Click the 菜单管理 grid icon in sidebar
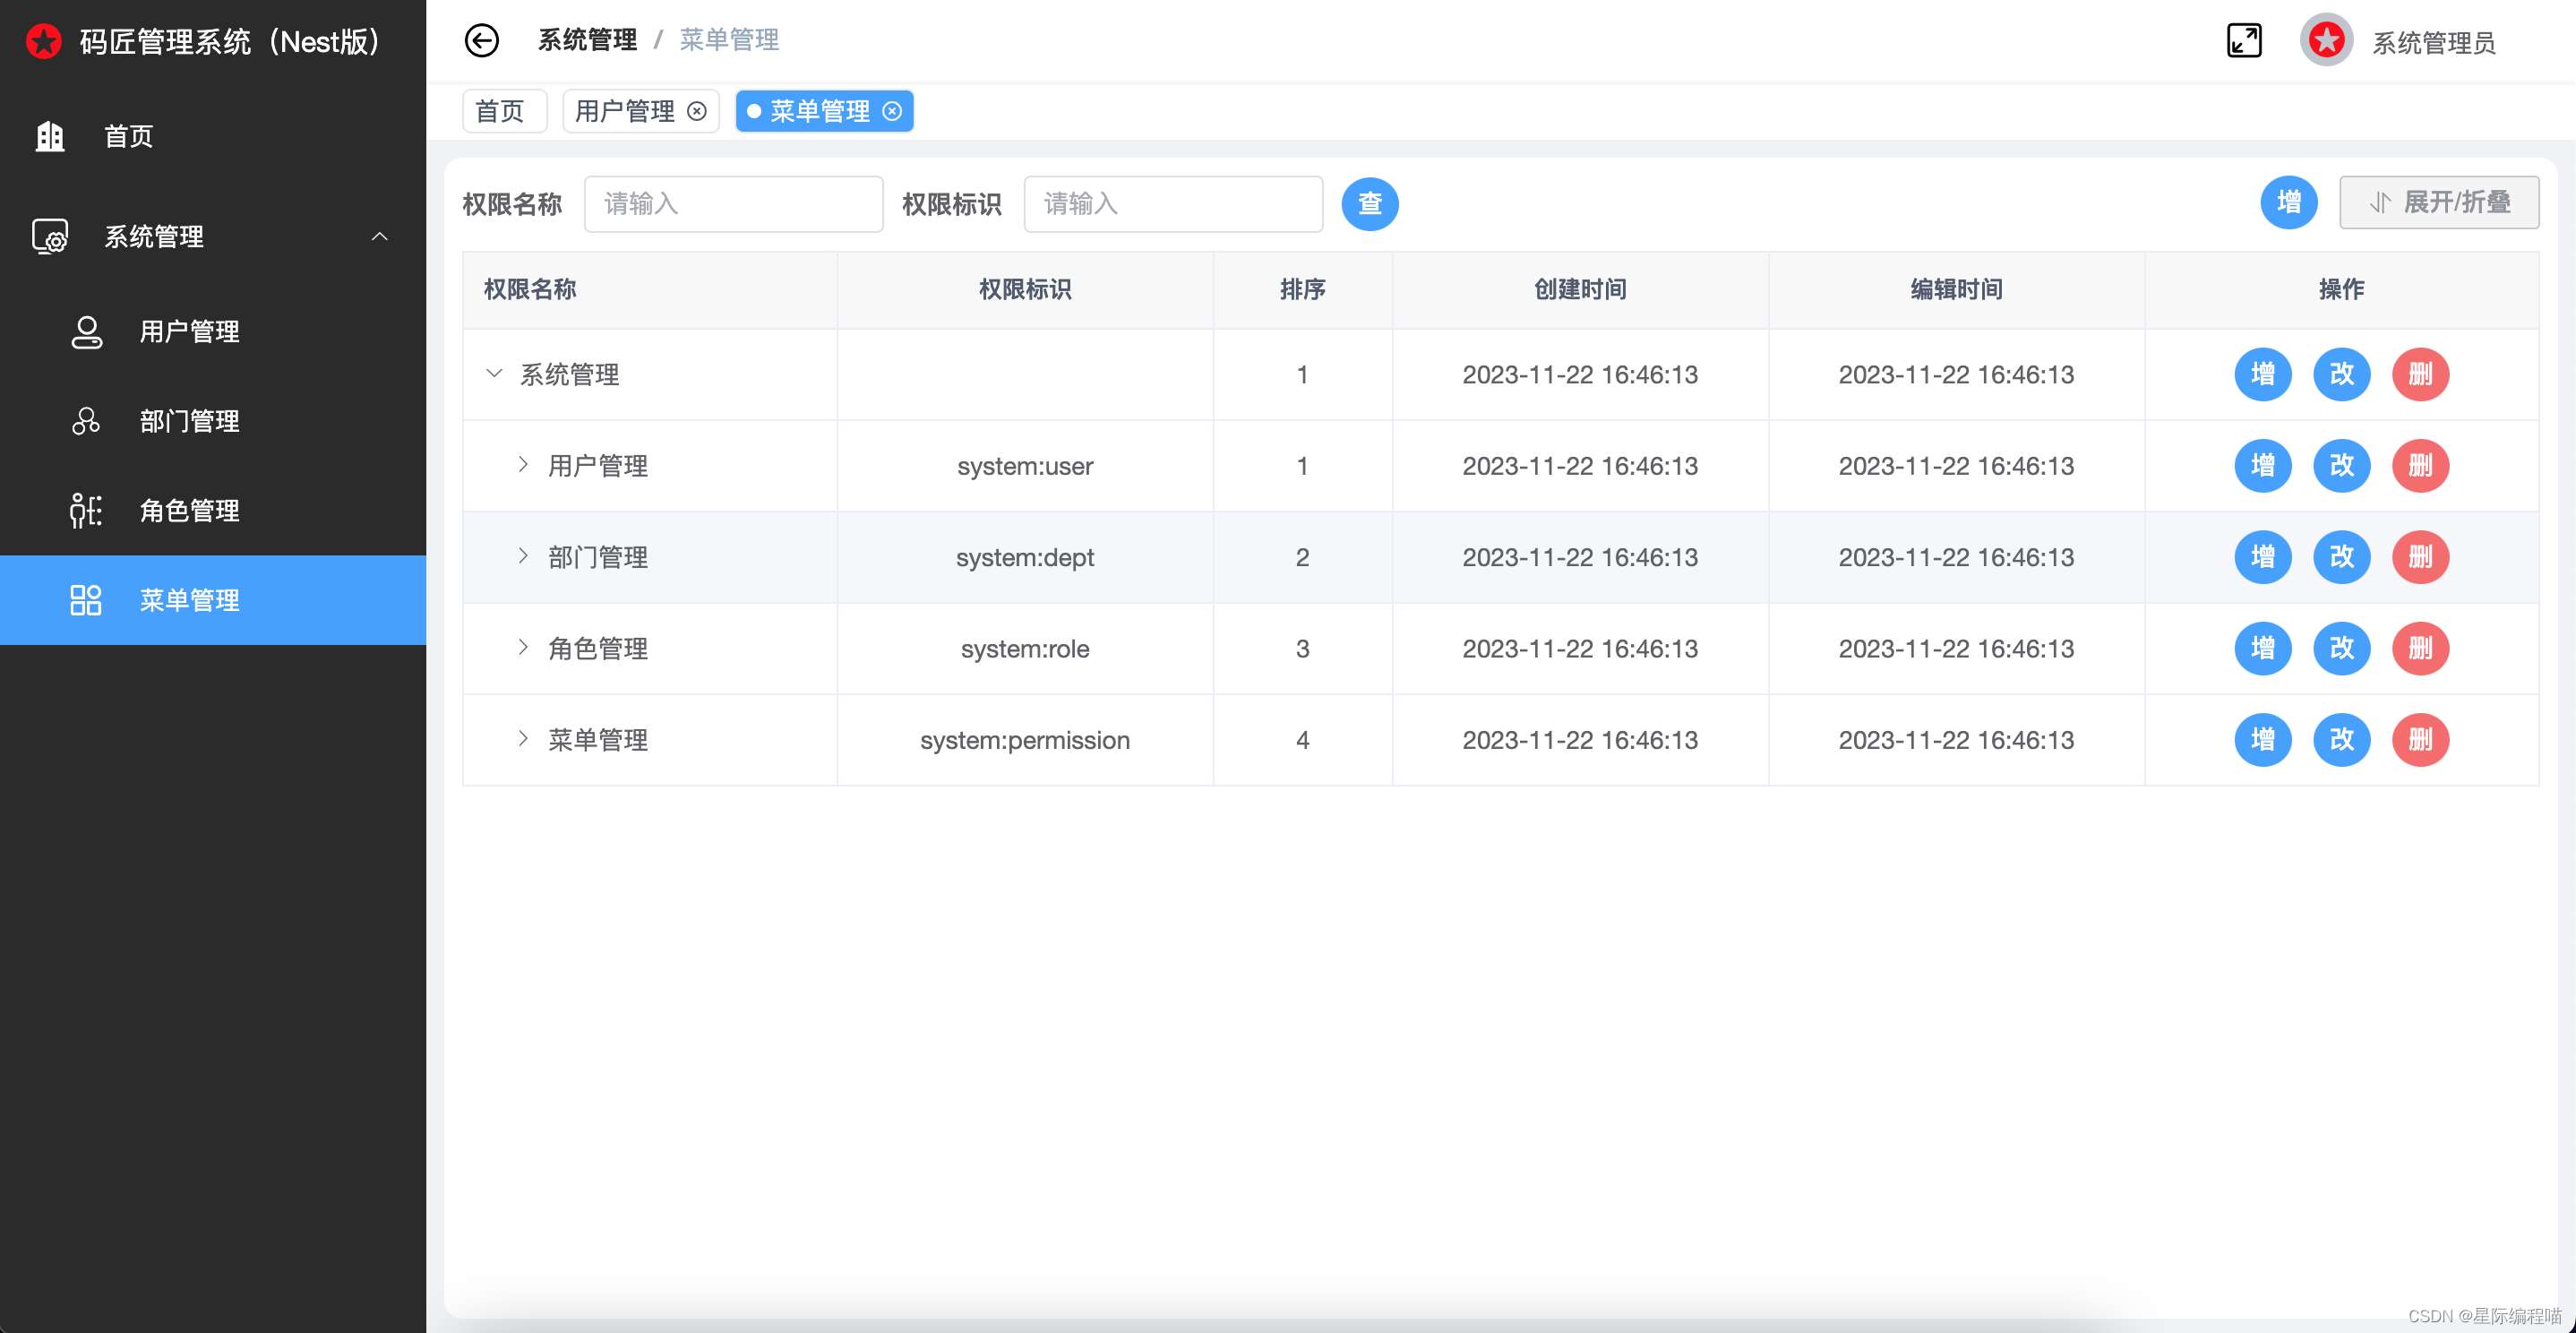This screenshot has width=2576, height=1333. point(86,600)
